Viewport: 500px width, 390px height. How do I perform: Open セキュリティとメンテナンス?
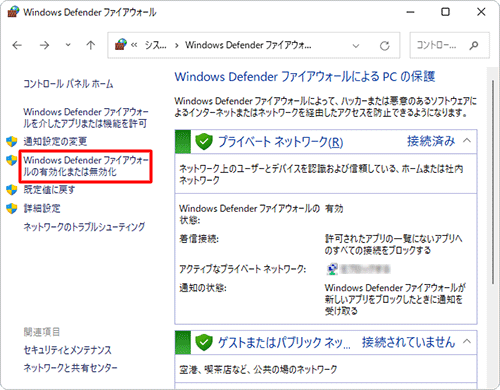[67, 350]
